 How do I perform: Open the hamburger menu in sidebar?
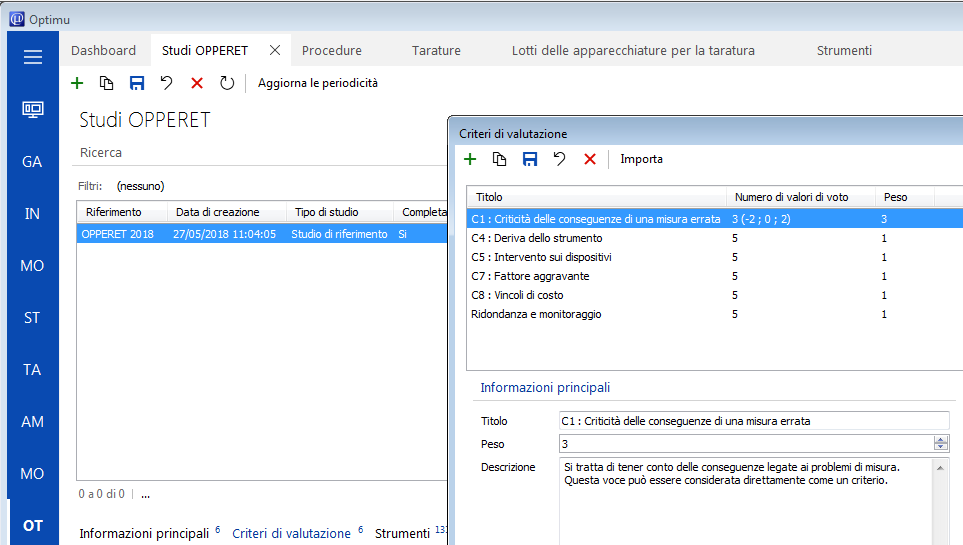coord(33,57)
